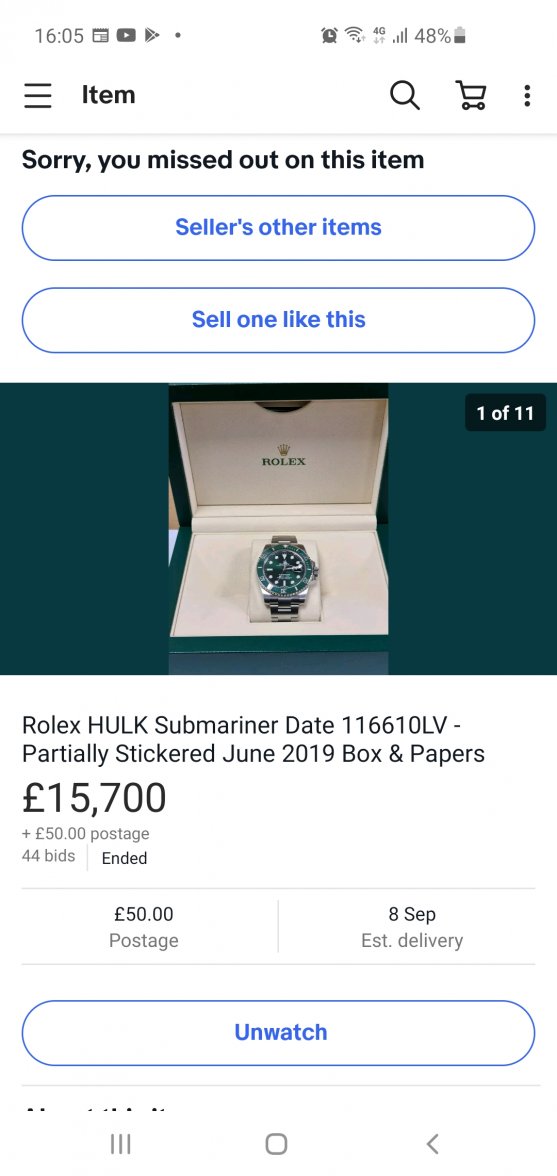
Task: Select the Rolex HULK Submariner listing title
Action: tap(253, 740)
